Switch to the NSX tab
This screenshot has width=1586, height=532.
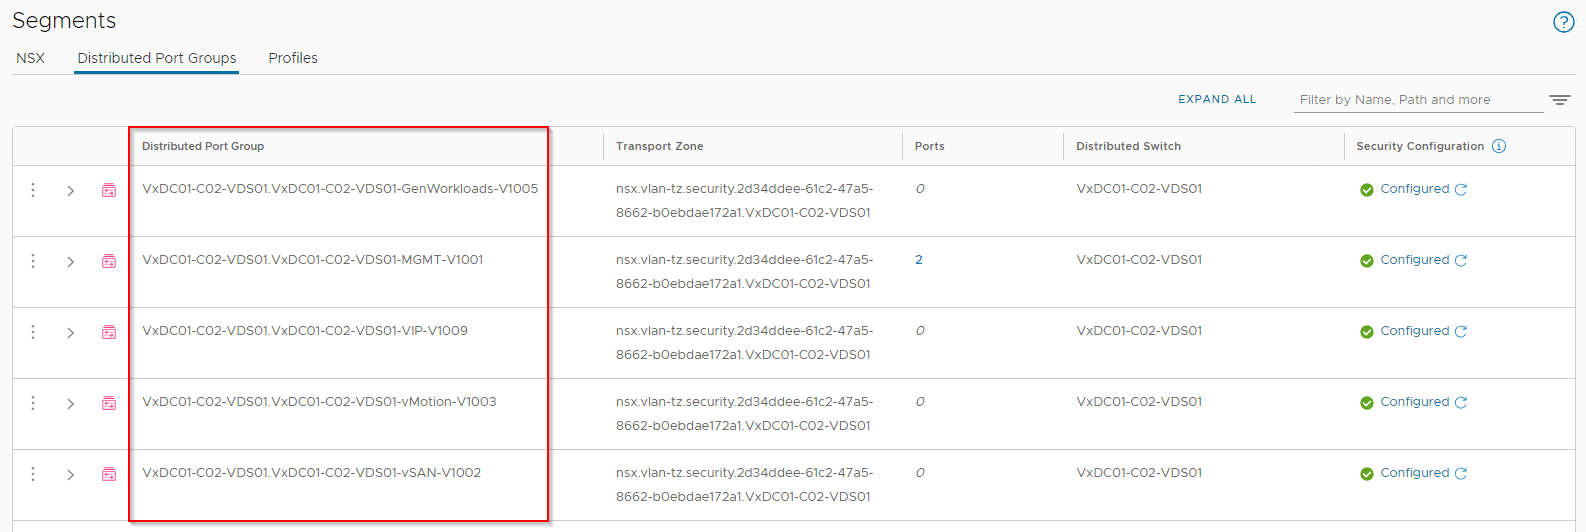coord(30,58)
